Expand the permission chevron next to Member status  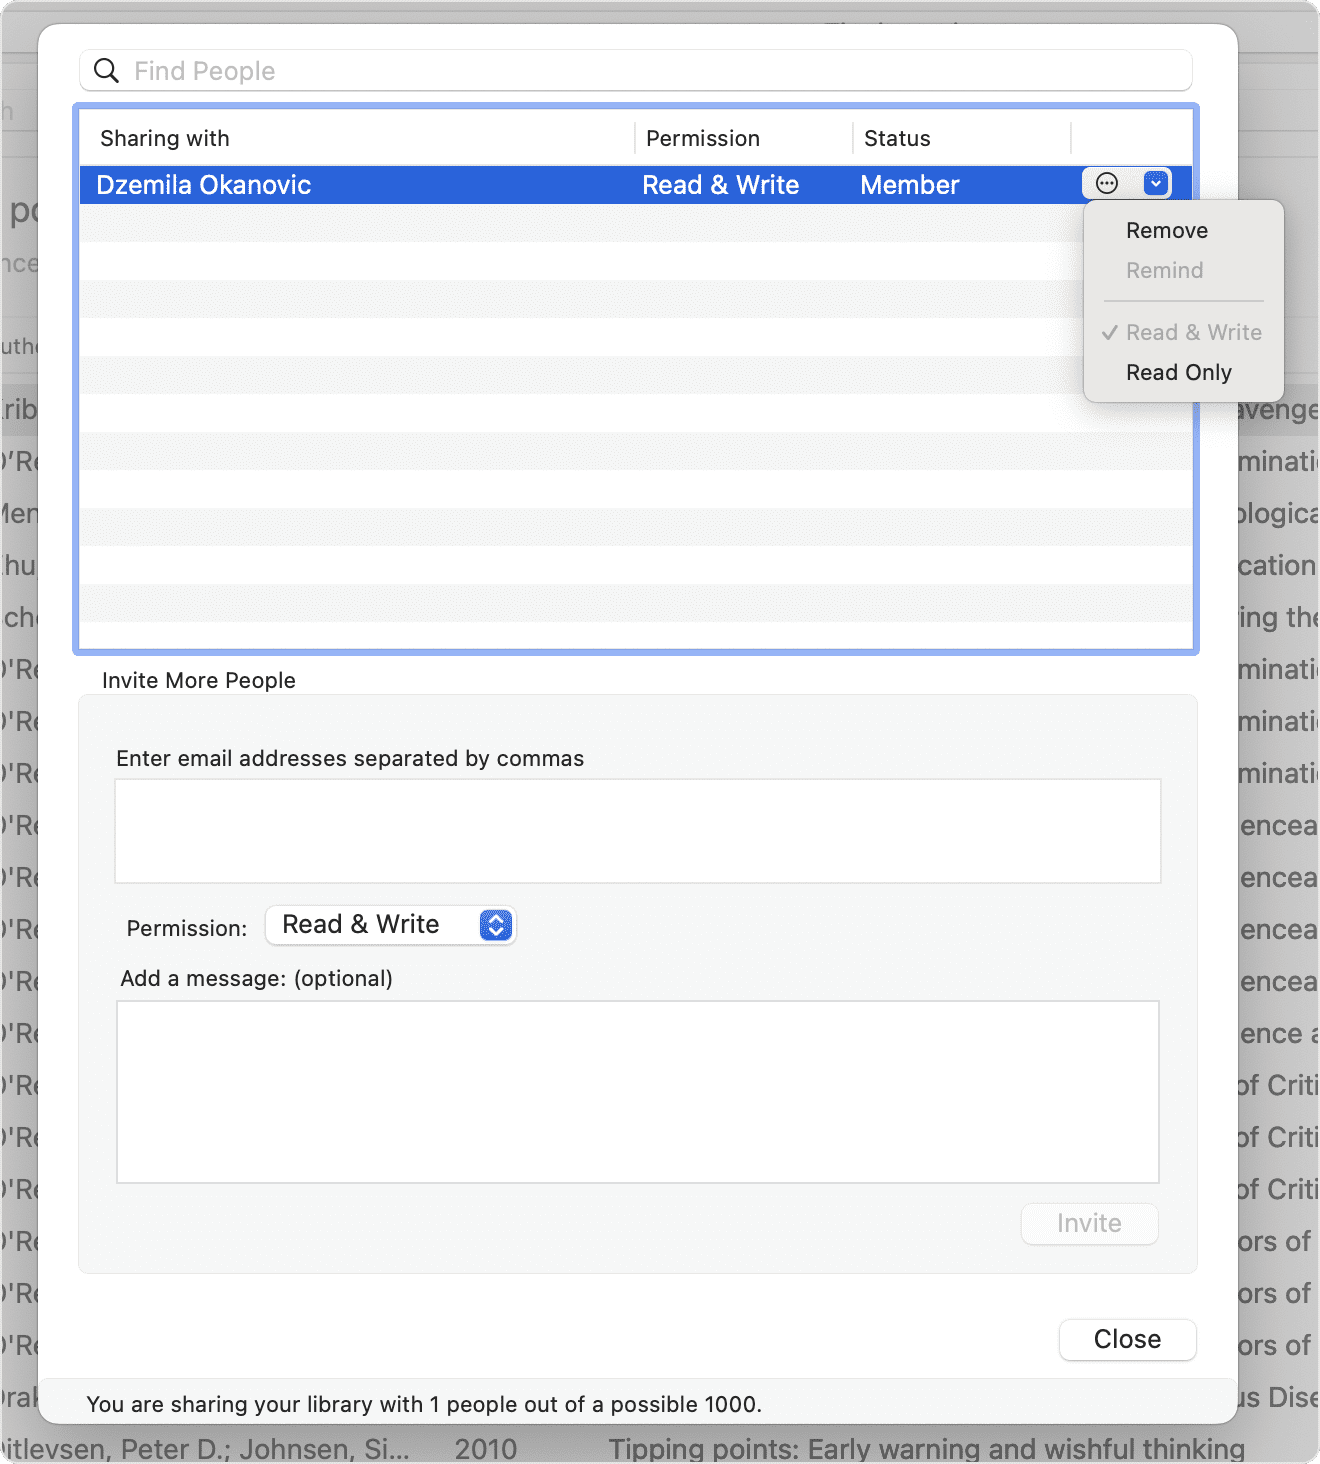pos(1155,183)
